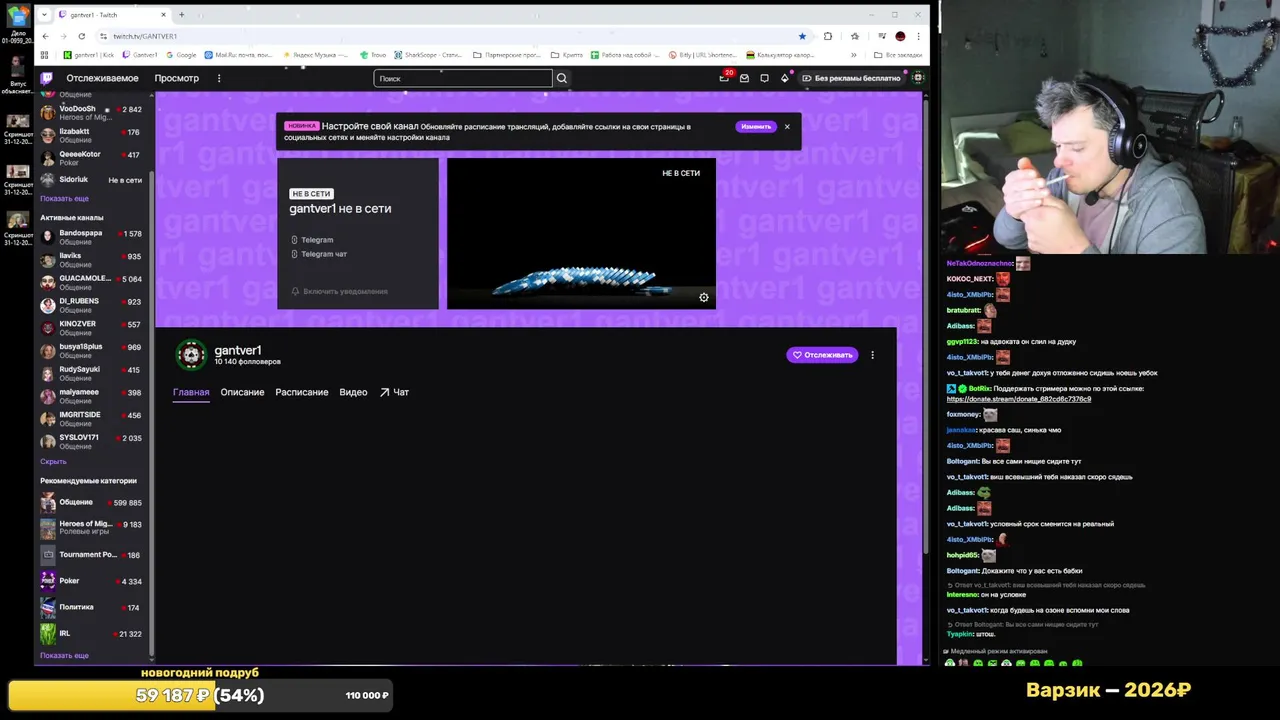This screenshot has width=1280, height=720.
Task: Open whispers speech-bubble icon in Twitch header
Action: pos(764,78)
